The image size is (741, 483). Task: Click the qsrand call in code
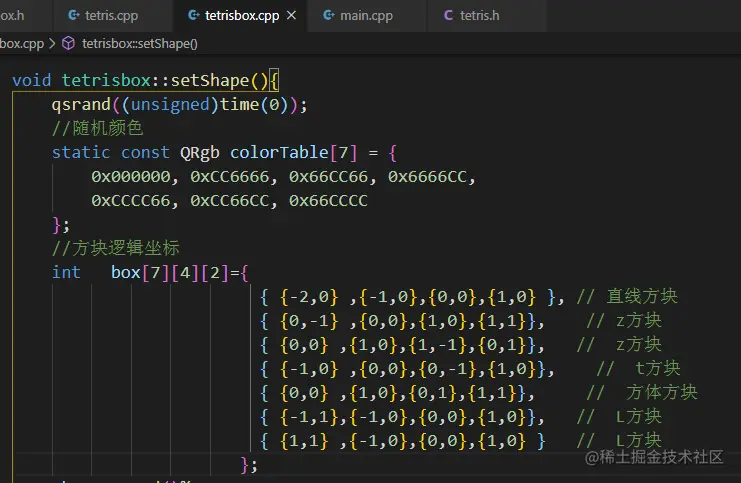81,104
